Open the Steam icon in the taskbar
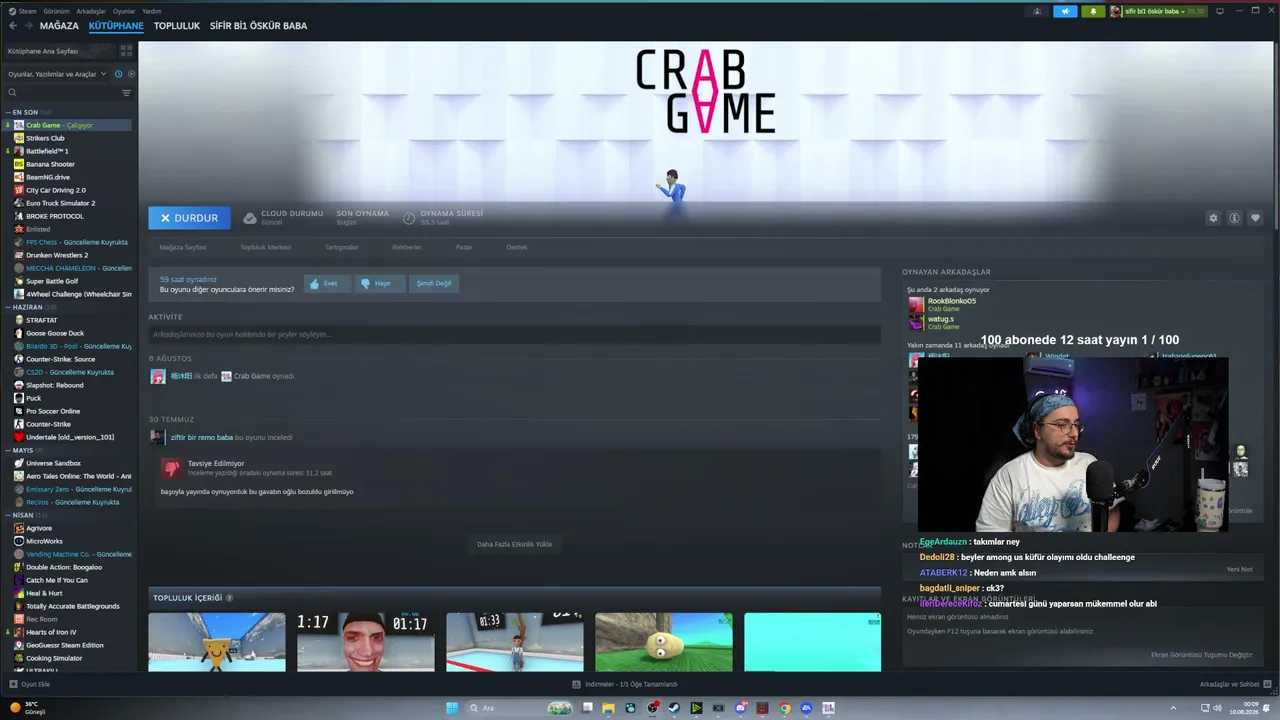The height and width of the screenshot is (720, 1280). pyautogui.click(x=674, y=708)
